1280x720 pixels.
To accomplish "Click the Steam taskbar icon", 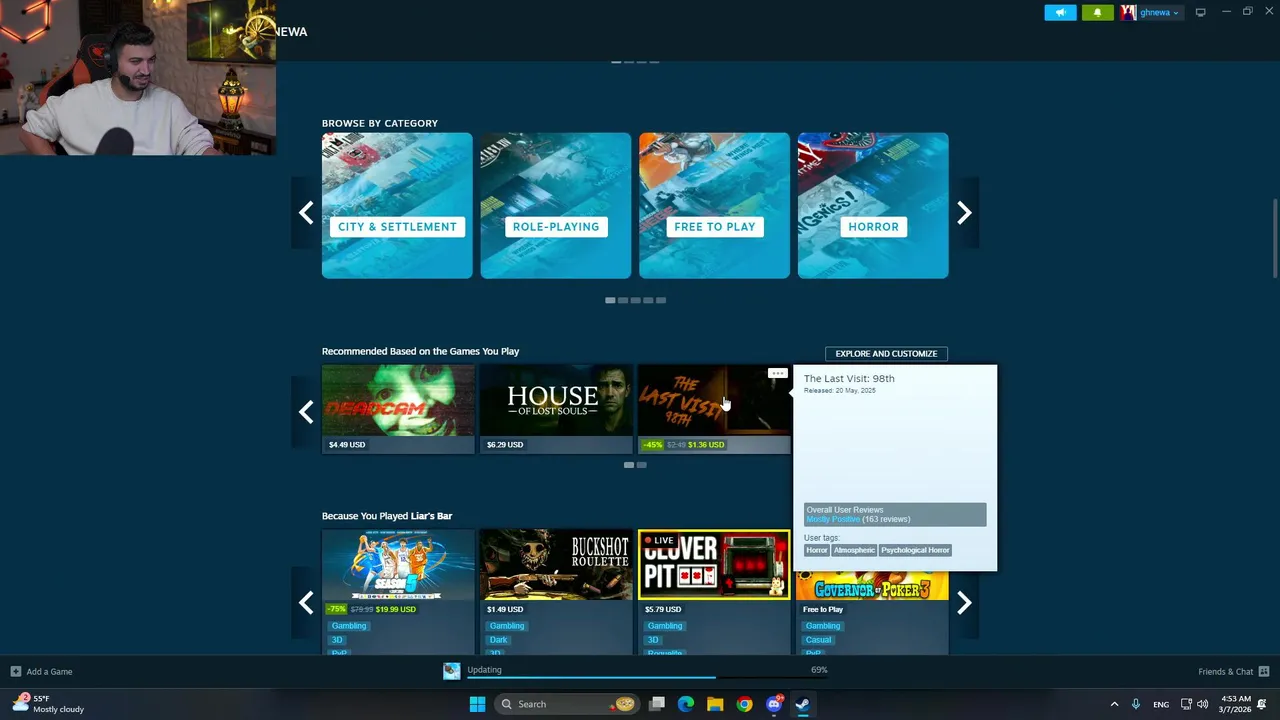I will tap(802, 704).
